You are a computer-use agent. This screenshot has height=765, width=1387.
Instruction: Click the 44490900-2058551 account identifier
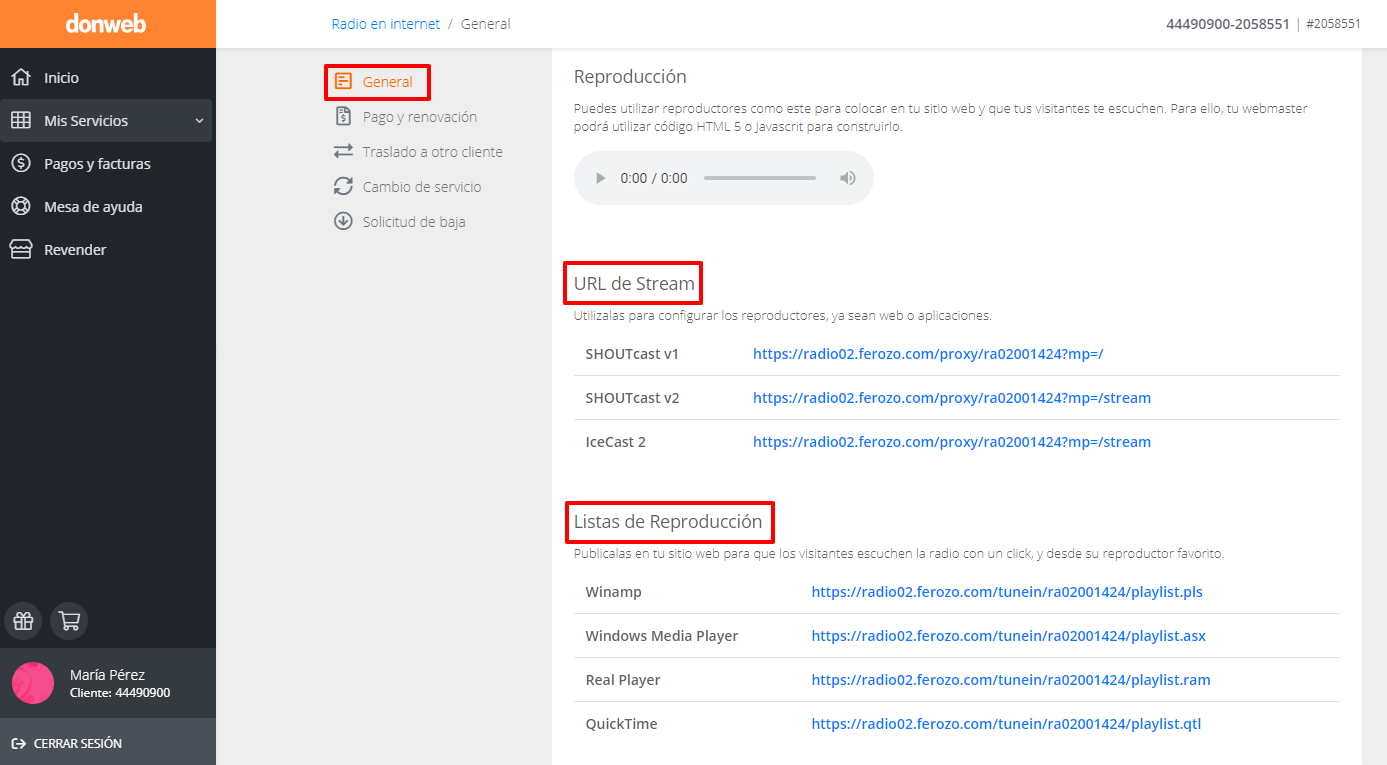(1228, 24)
